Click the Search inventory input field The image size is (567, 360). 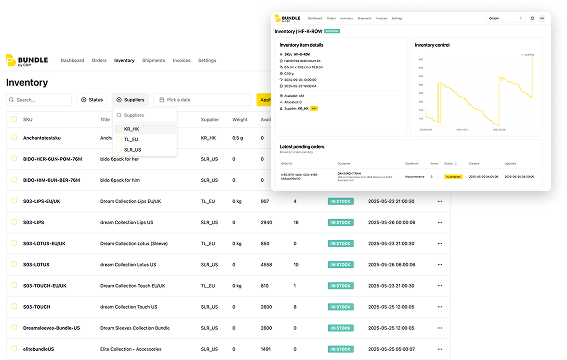(39, 100)
